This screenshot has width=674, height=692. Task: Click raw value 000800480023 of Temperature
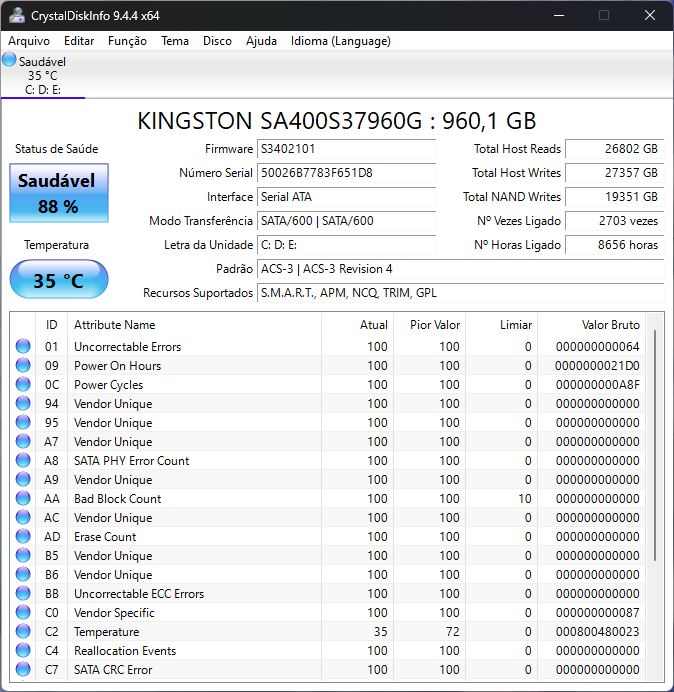point(597,632)
